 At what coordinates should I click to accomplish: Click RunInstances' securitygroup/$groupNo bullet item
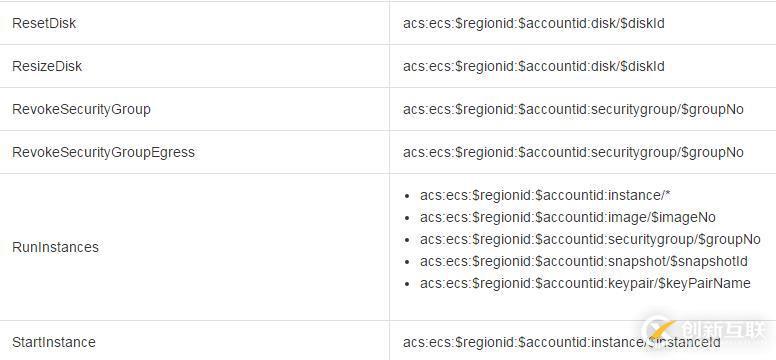[590, 240]
